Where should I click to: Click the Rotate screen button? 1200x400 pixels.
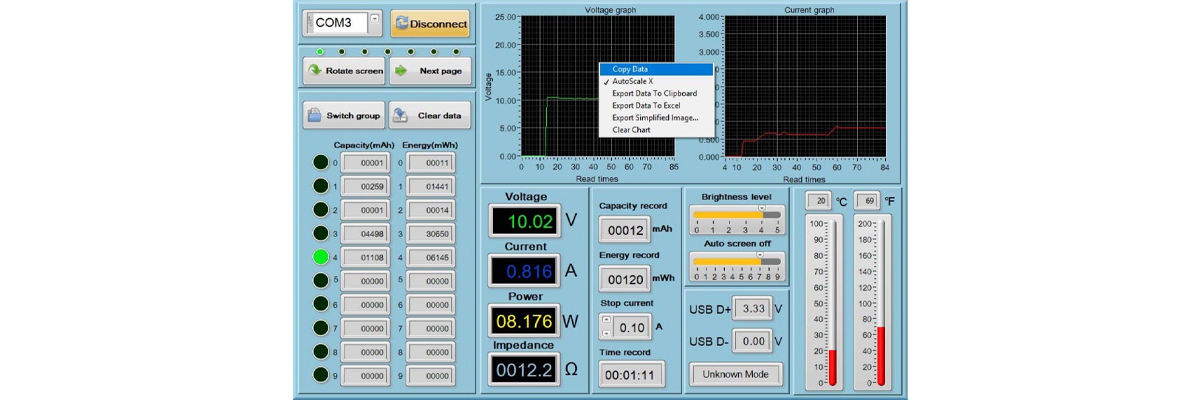[344, 71]
